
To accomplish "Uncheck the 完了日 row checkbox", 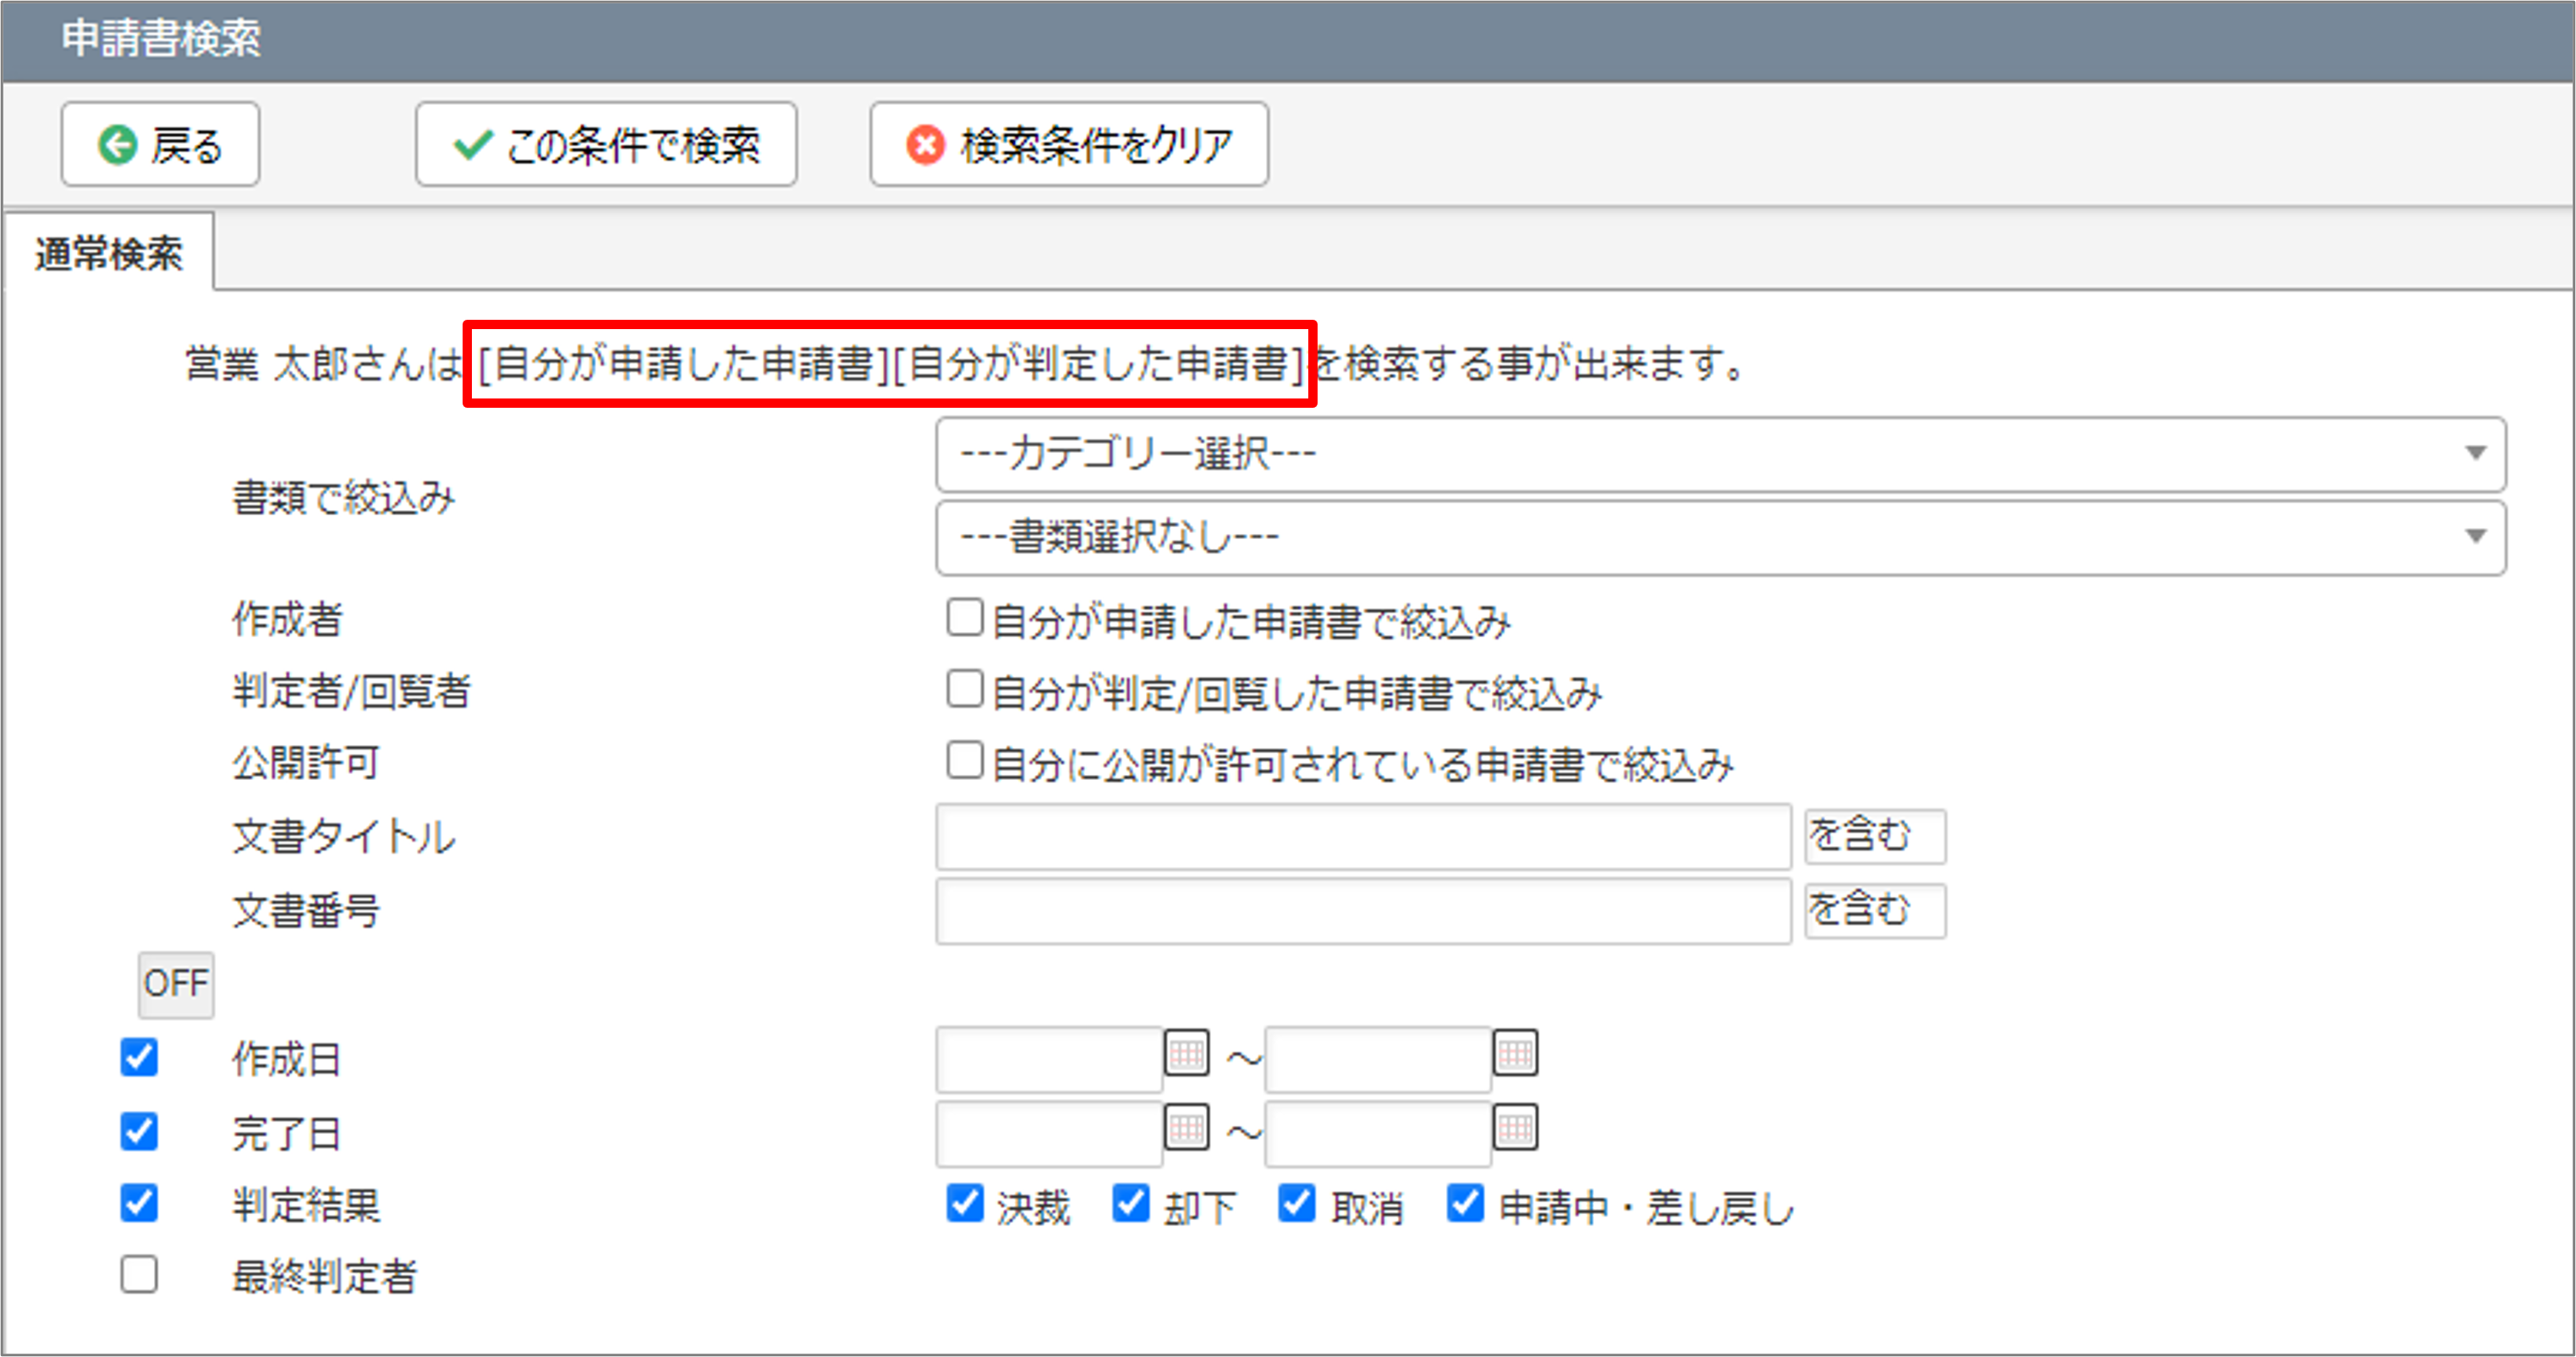I will [139, 1131].
